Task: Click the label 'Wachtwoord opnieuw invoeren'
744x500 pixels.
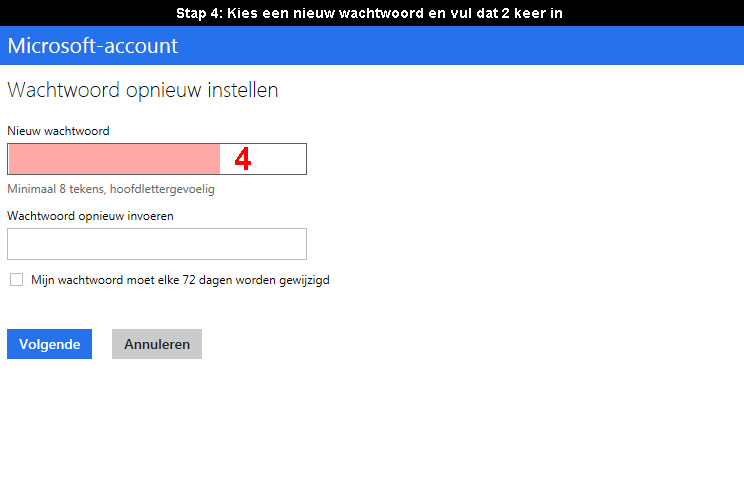Action: pyautogui.click(x=90, y=216)
